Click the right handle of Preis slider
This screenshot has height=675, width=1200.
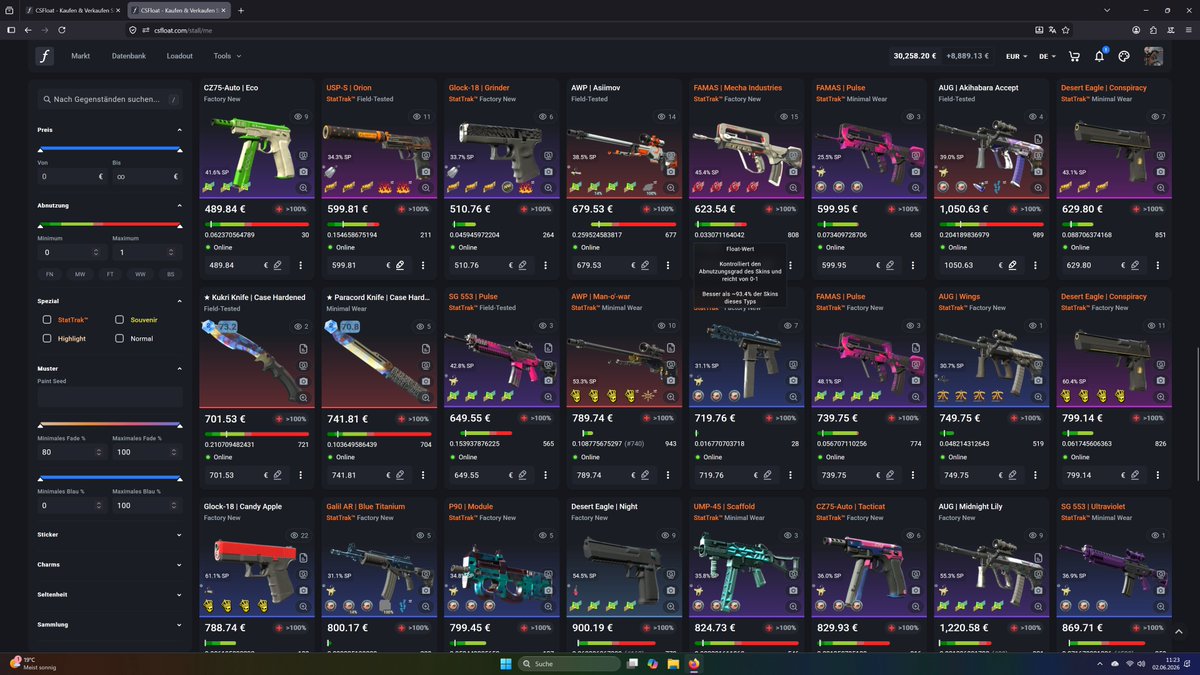click(180, 150)
